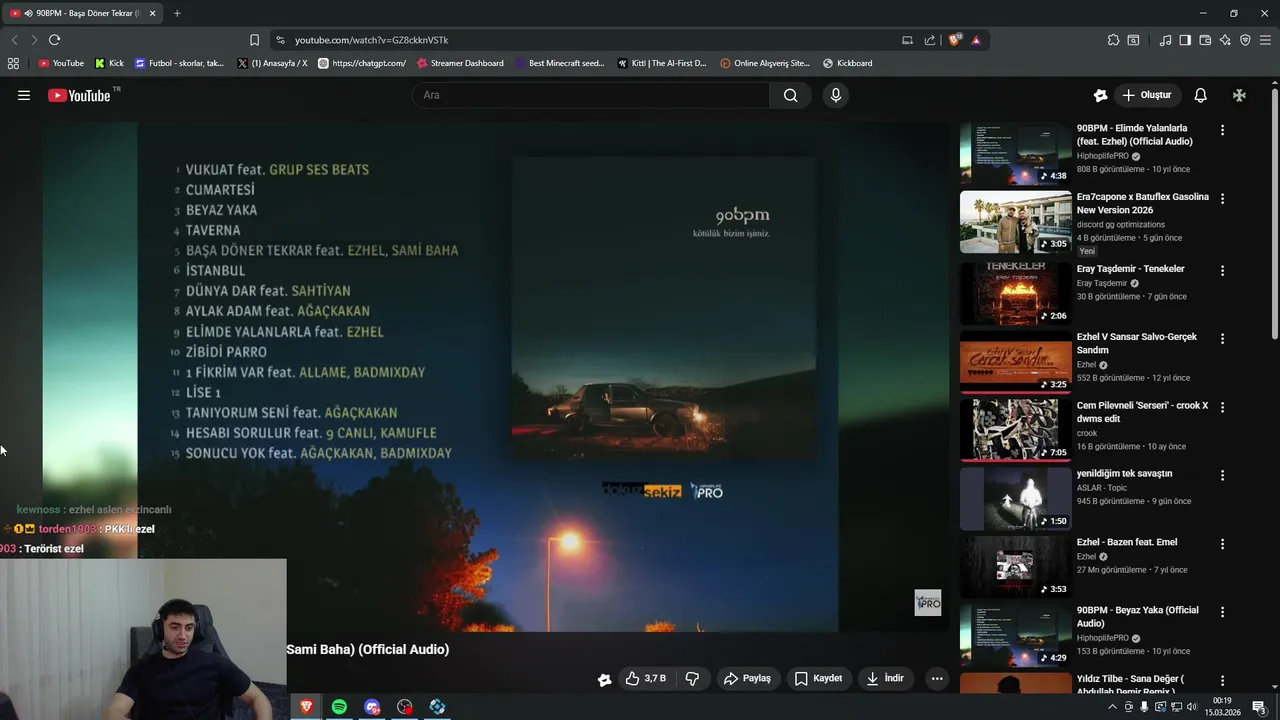Toggle the browser sidebar panel icon
This screenshot has width=1280, height=720.
coord(1185,40)
